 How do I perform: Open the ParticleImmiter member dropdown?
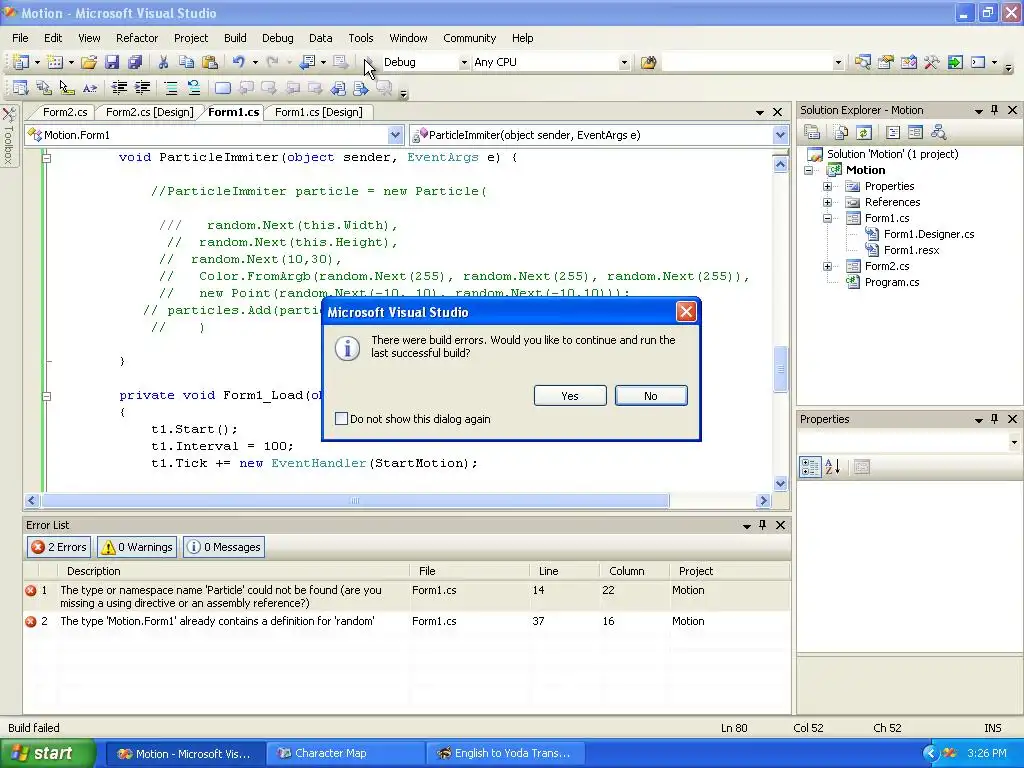tap(780, 135)
